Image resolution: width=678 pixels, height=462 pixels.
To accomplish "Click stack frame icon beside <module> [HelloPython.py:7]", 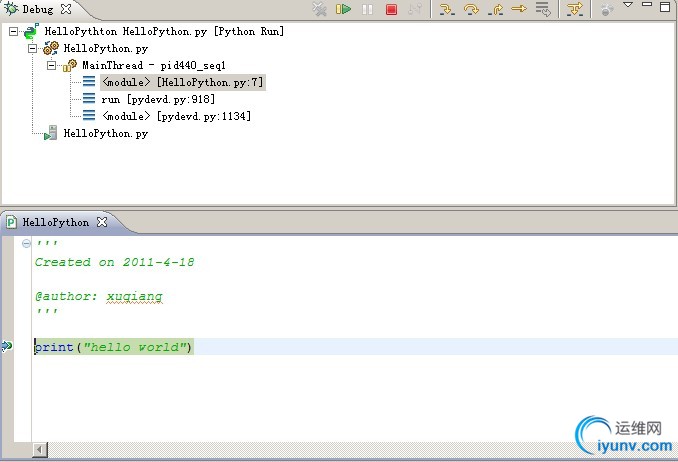I will pos(89,81).
